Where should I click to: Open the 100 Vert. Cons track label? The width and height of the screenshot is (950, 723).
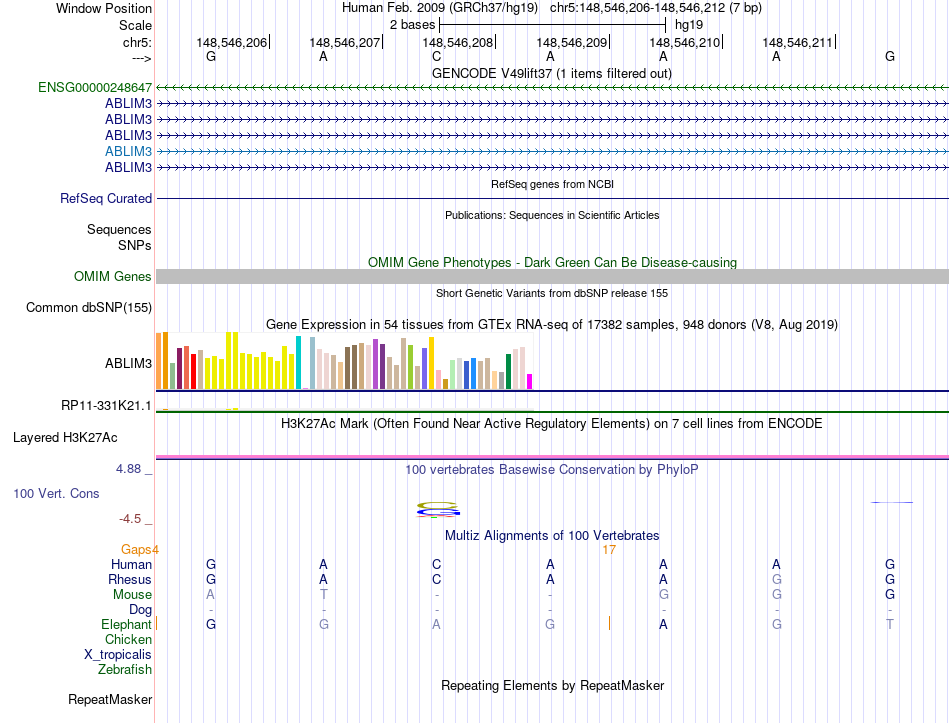coord(56,494)
